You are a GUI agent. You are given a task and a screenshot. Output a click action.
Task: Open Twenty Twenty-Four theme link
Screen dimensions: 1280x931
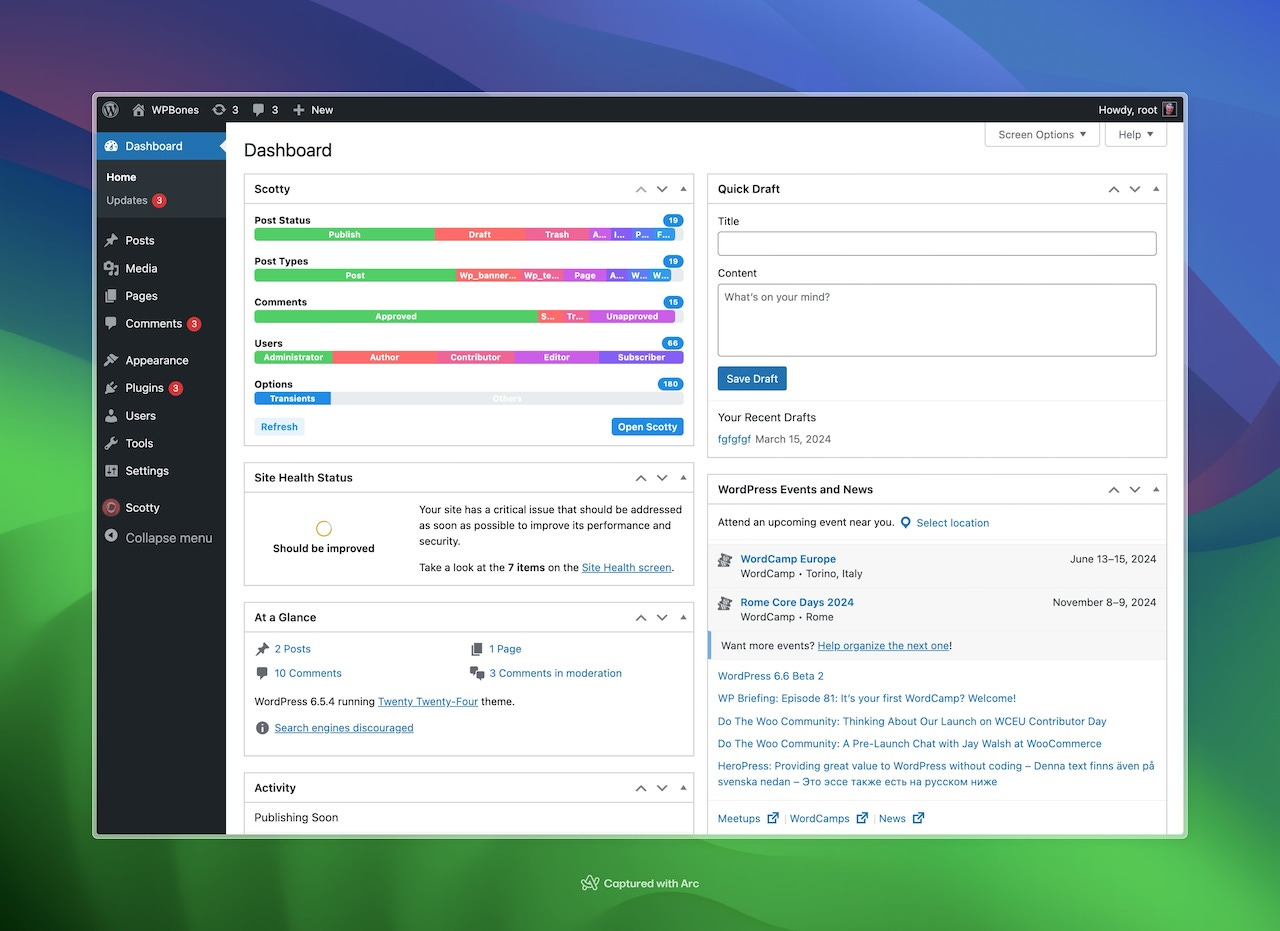coord(428,702)
